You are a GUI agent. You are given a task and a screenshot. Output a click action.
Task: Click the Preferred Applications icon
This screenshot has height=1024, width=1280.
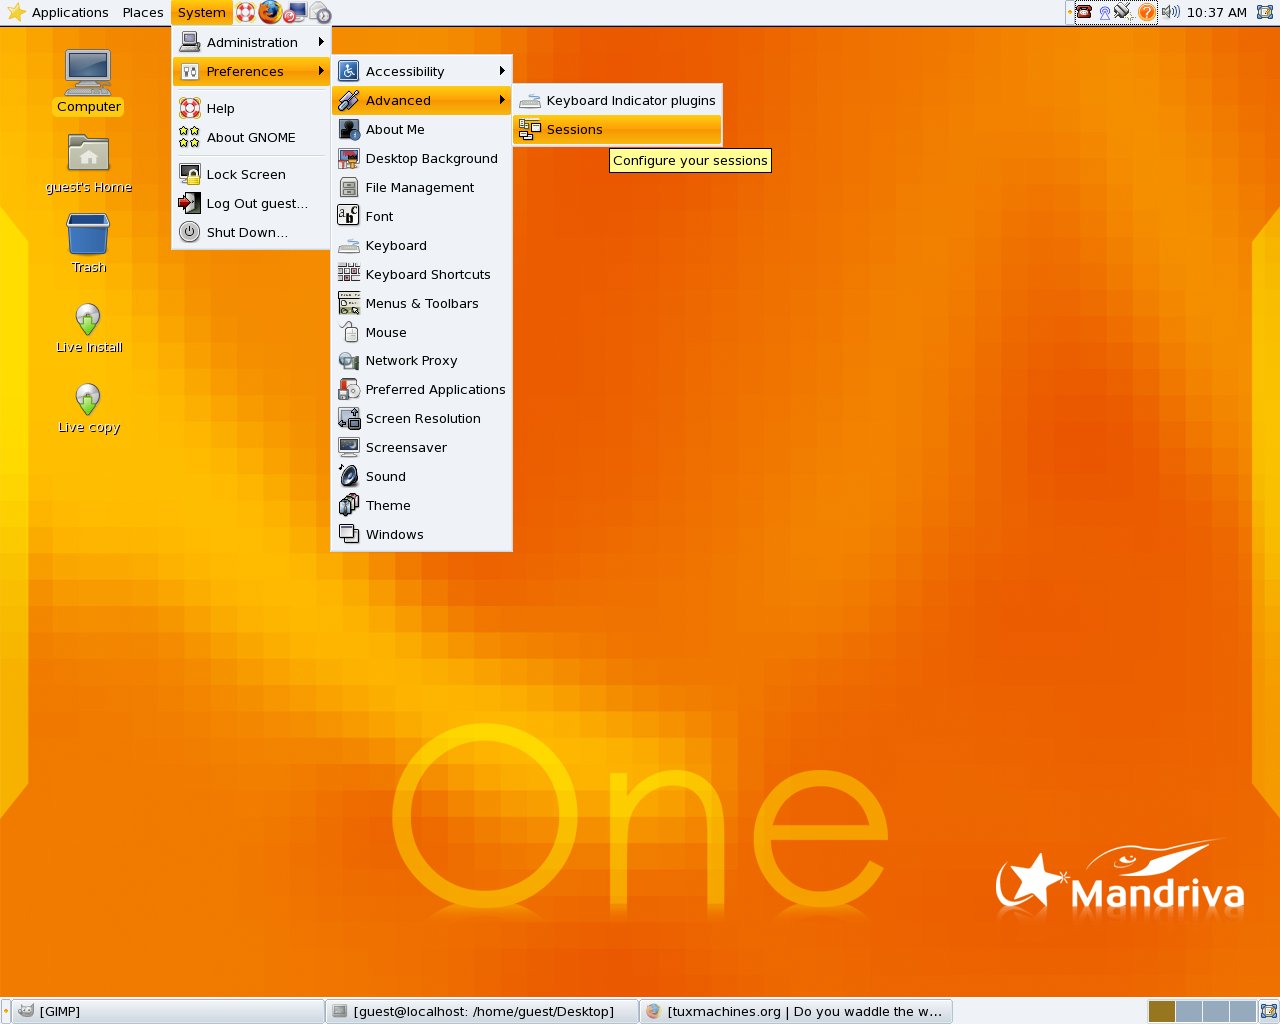tap(348, 390)
